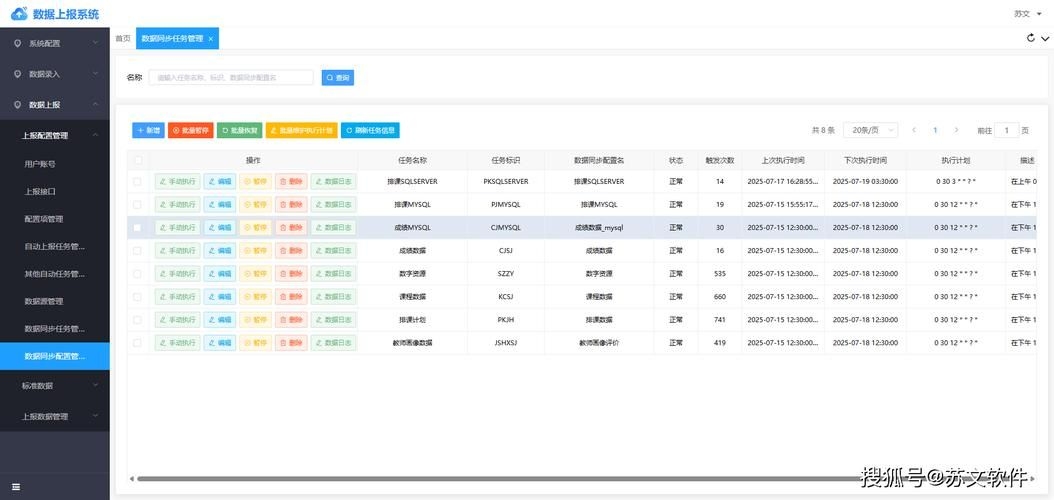Screen dimensions: 1054x500
Task: Click 手动执行 for the 排课SQLSERVER task
Action: (177, 182)
